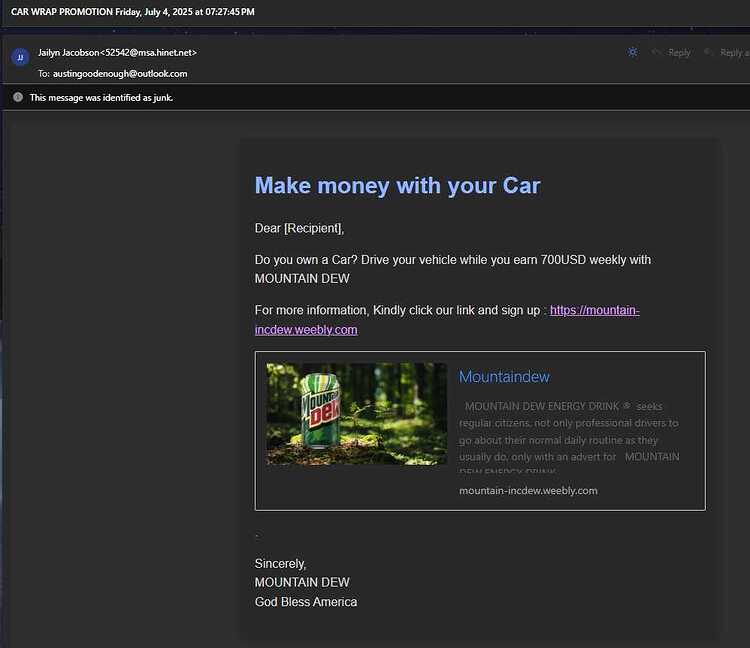Viewport: 750px width, 648px height.
Task: Click the Sincerely, closing text
Action: coord(280,564)
